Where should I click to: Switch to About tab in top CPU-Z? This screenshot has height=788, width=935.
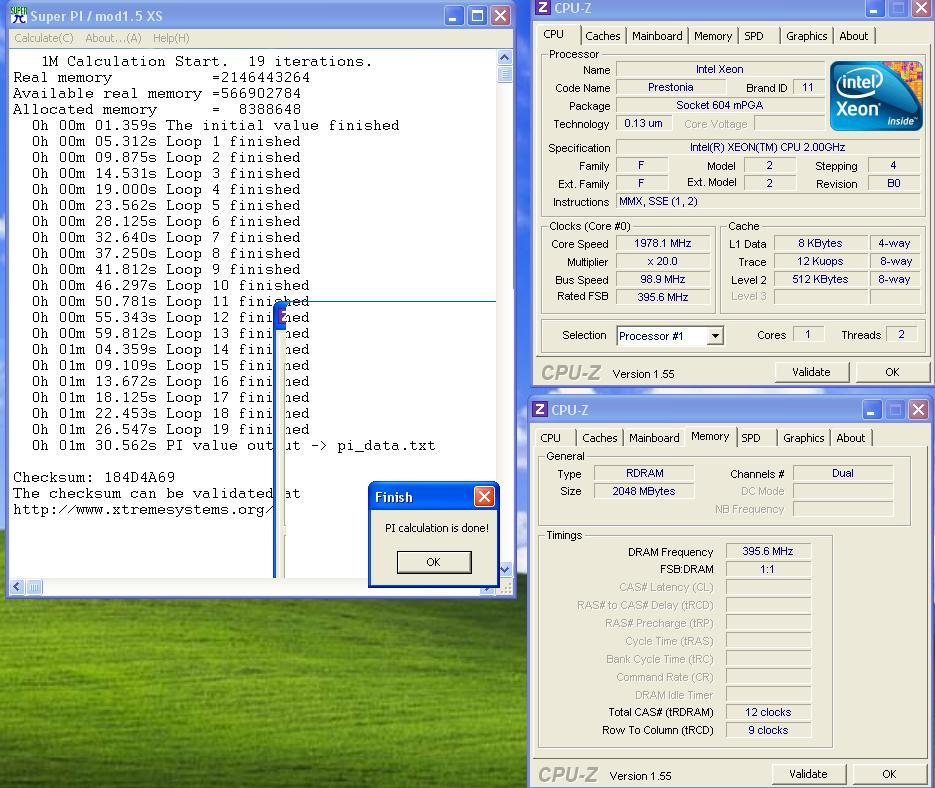853,36
